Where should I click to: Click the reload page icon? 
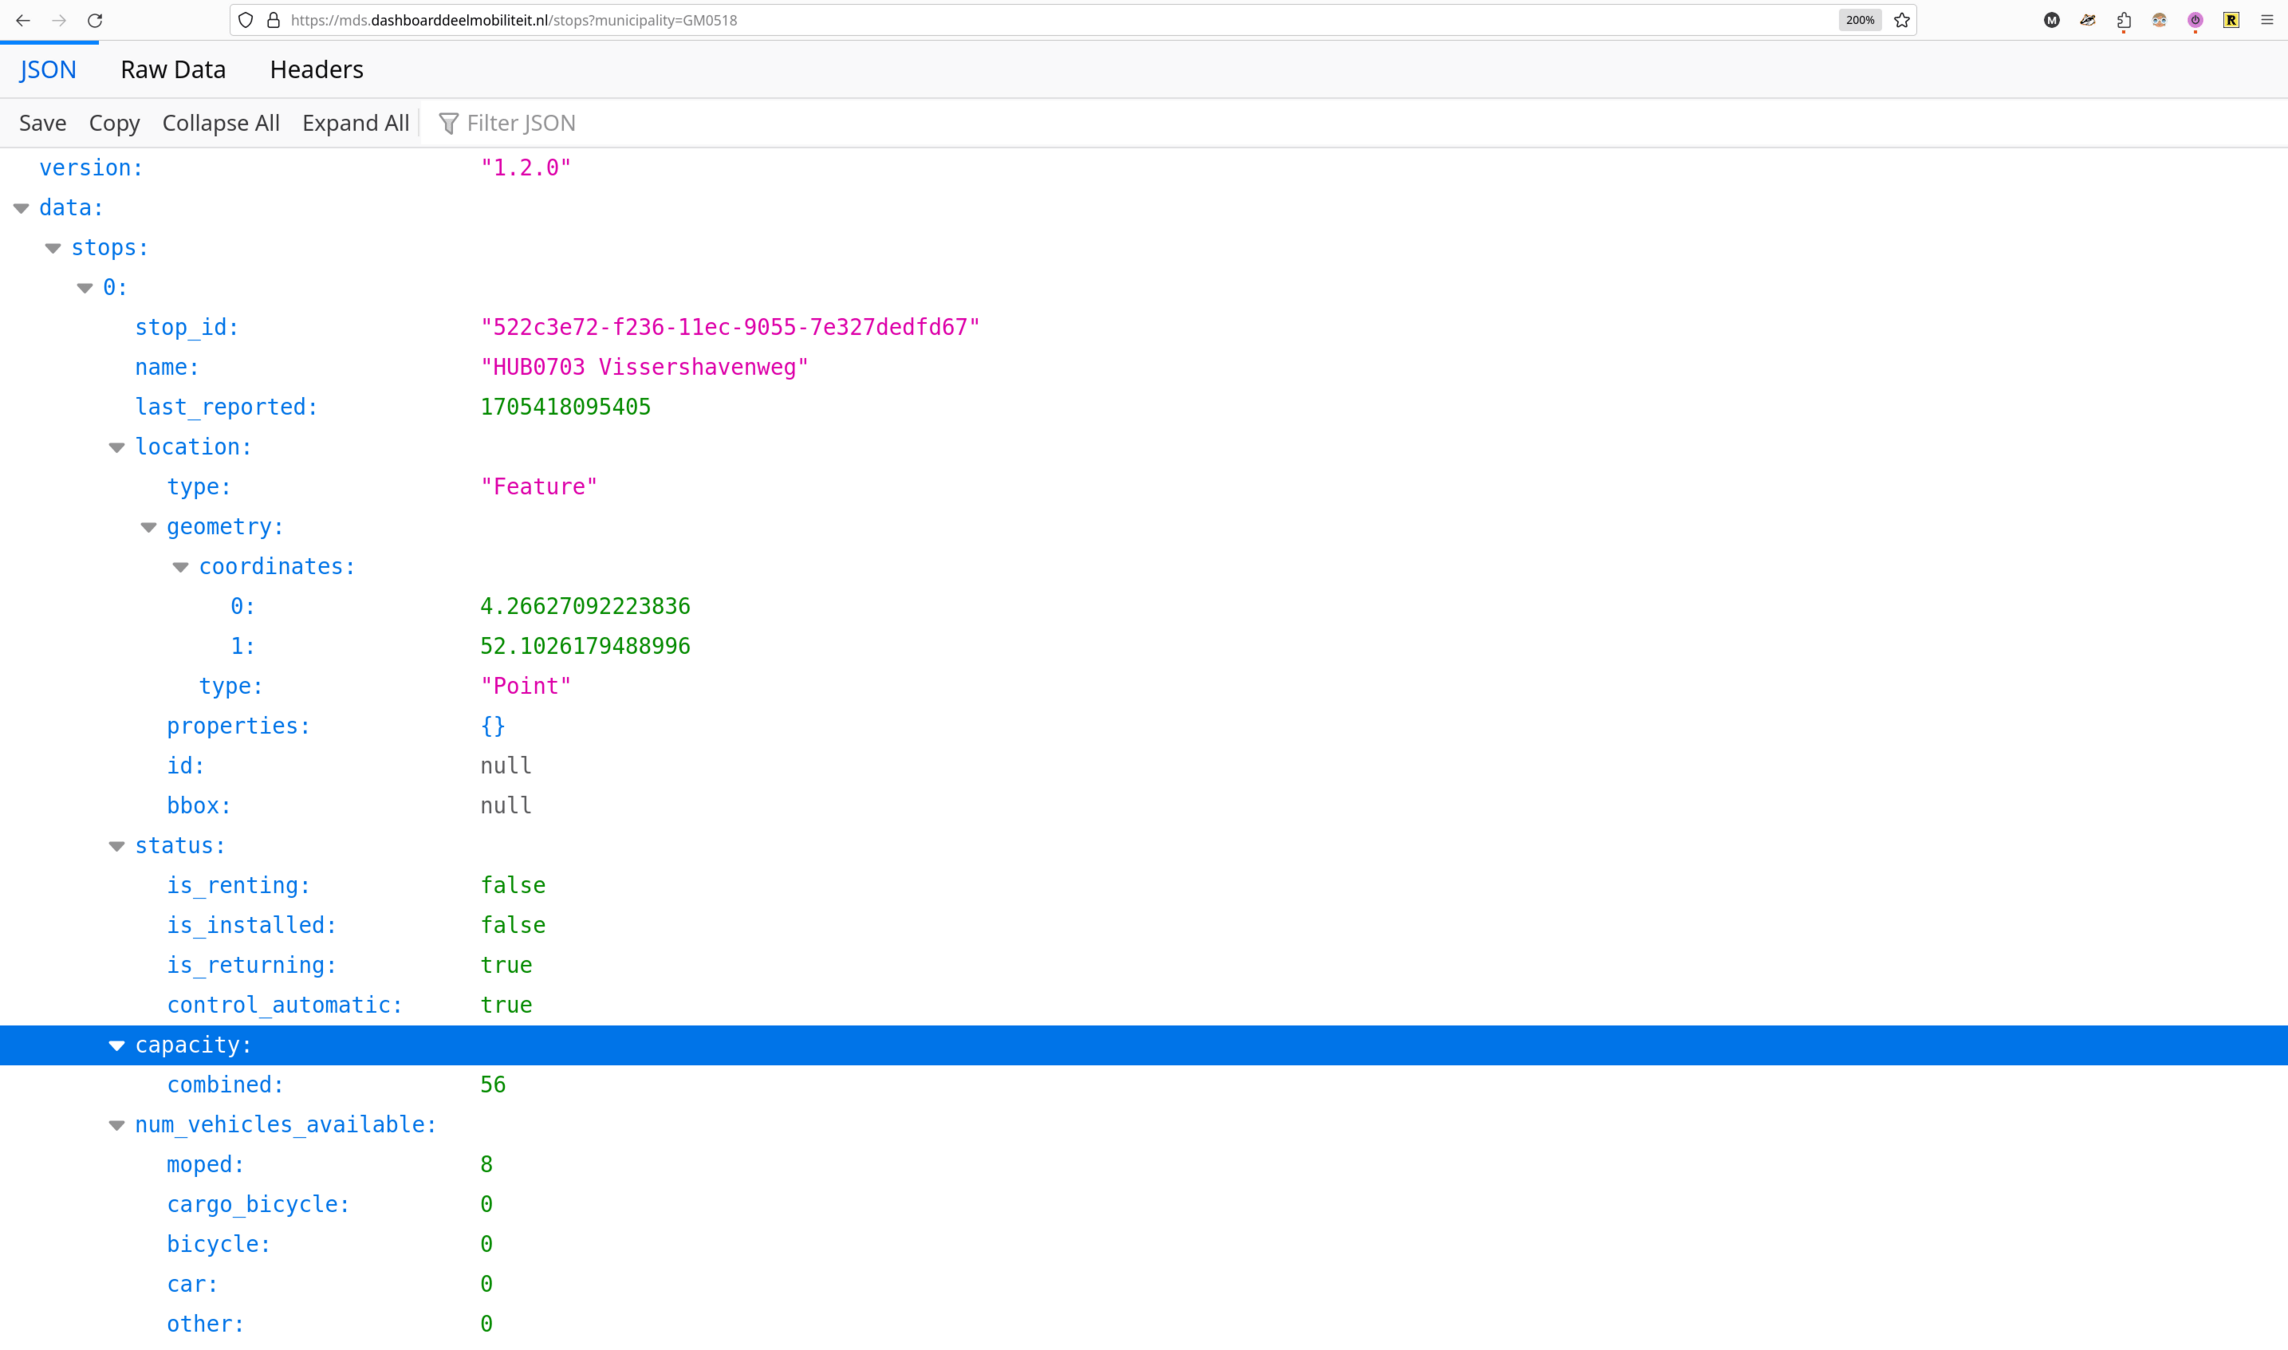tap(95, 20)
